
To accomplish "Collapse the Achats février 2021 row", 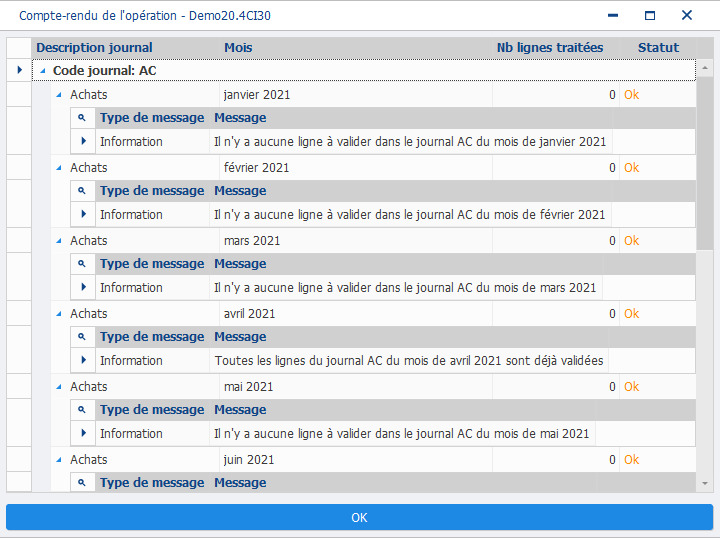I will pos(59,168).
